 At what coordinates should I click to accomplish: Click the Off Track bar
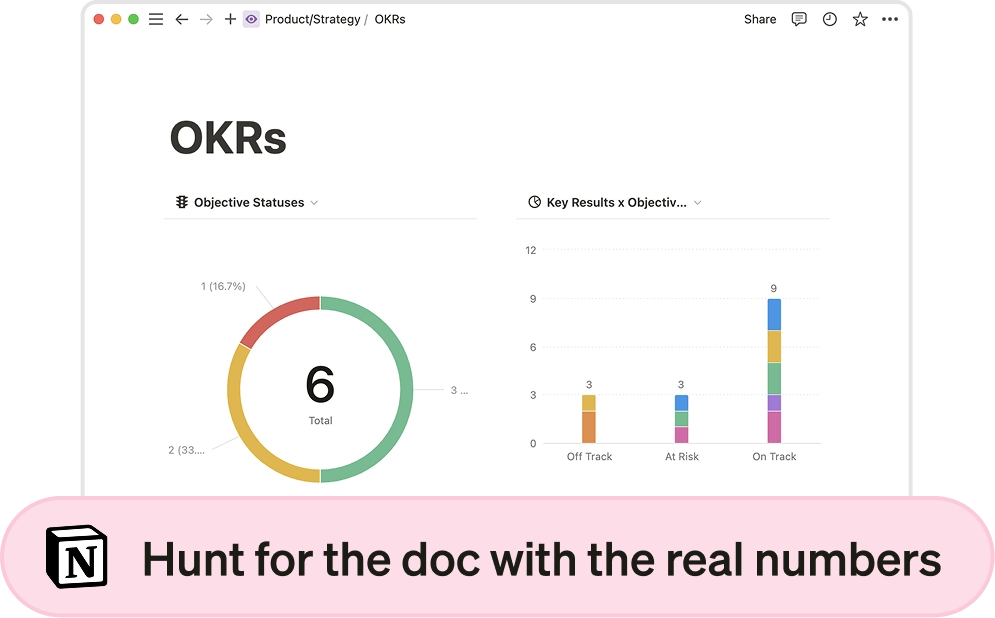click(x=589, y=419)
